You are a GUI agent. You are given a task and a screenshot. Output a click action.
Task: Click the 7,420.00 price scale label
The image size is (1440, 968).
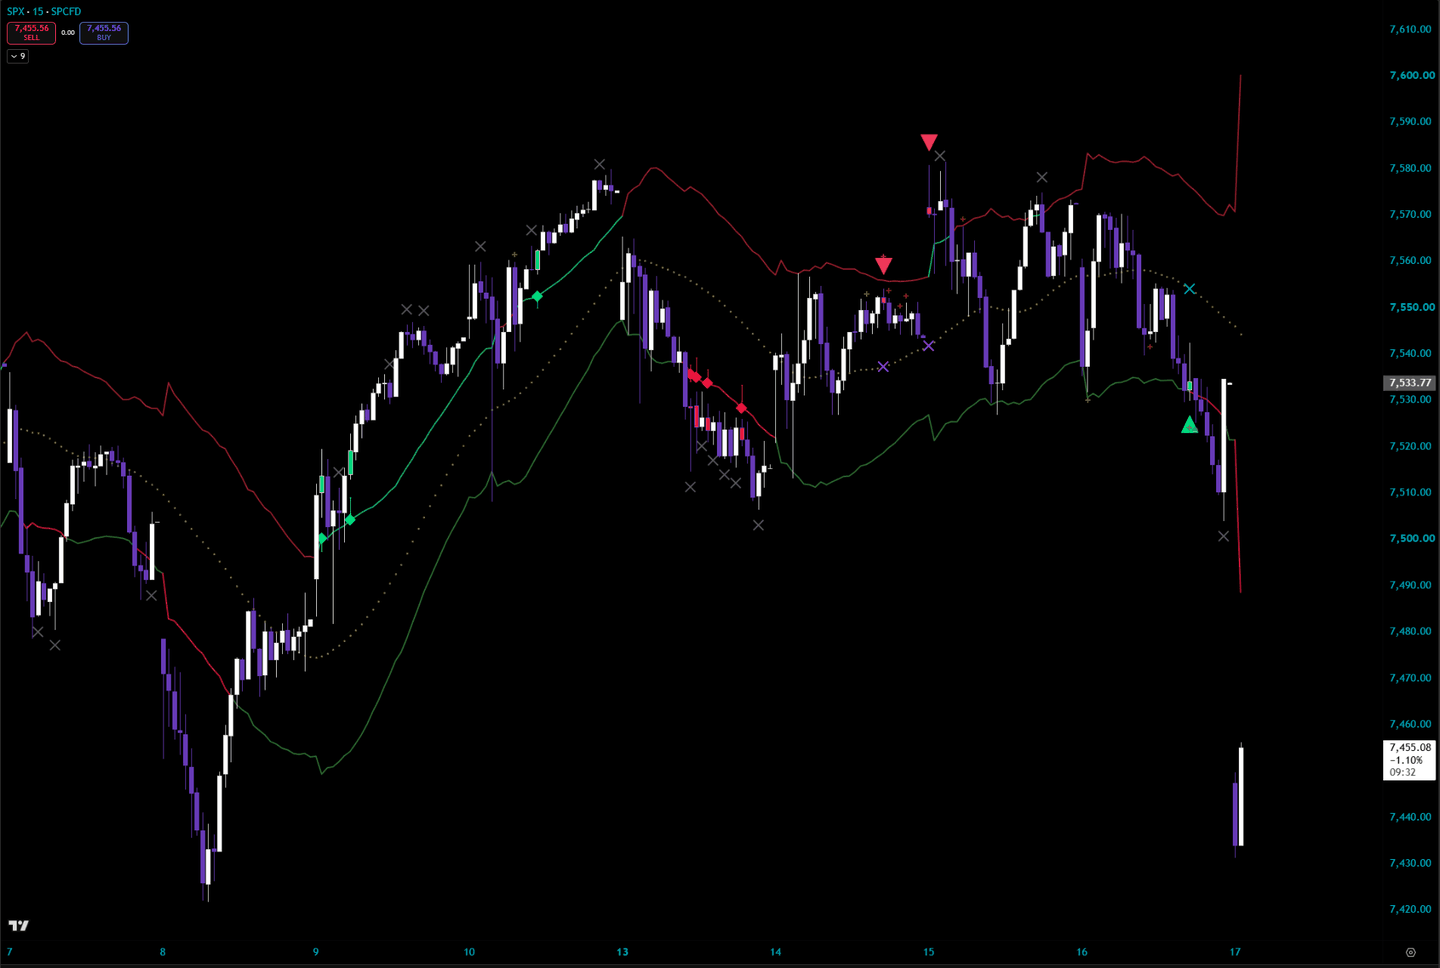[1411, 910]
